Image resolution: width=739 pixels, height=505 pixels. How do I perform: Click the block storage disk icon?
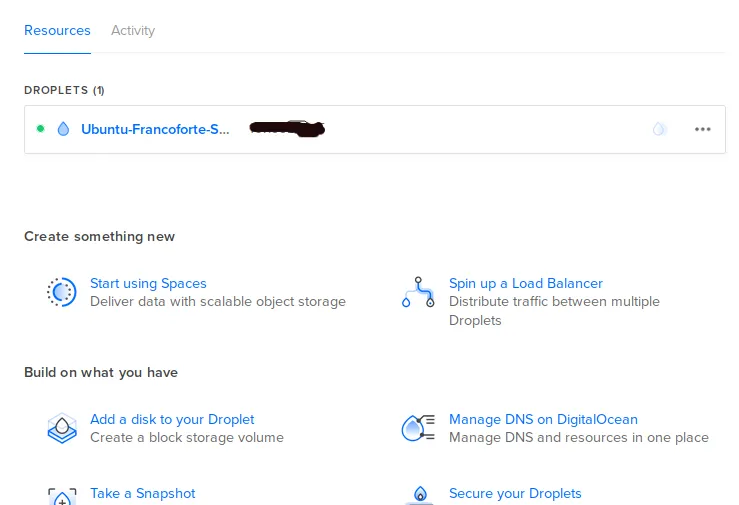coord(62,428)
